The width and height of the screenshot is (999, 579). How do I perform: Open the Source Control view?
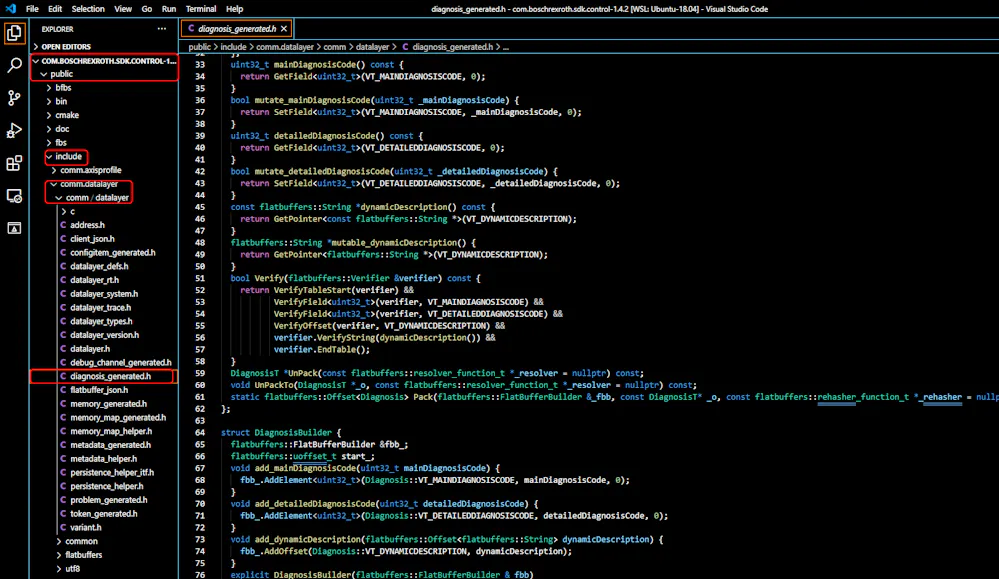[14, 97]
